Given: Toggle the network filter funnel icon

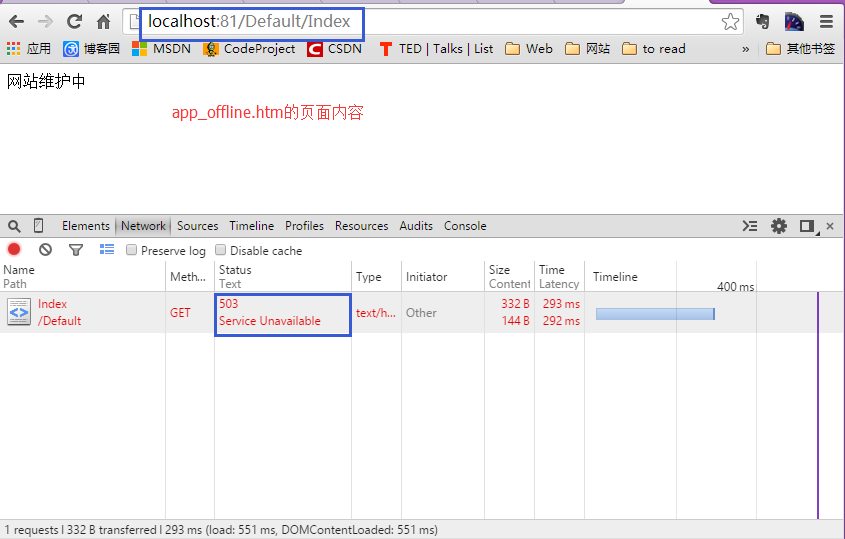Looking at the screenshot, I should 76,250.
